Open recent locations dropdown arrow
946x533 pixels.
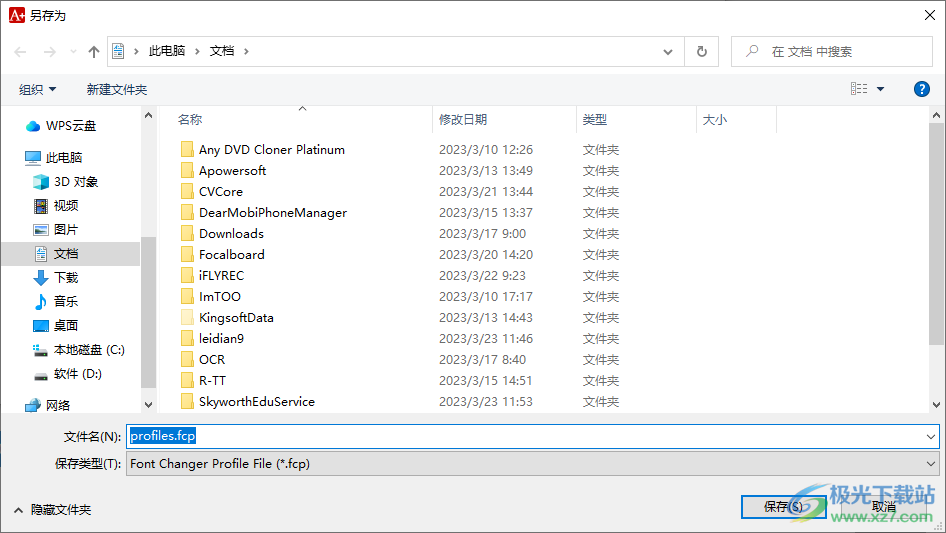coord(73,52)
